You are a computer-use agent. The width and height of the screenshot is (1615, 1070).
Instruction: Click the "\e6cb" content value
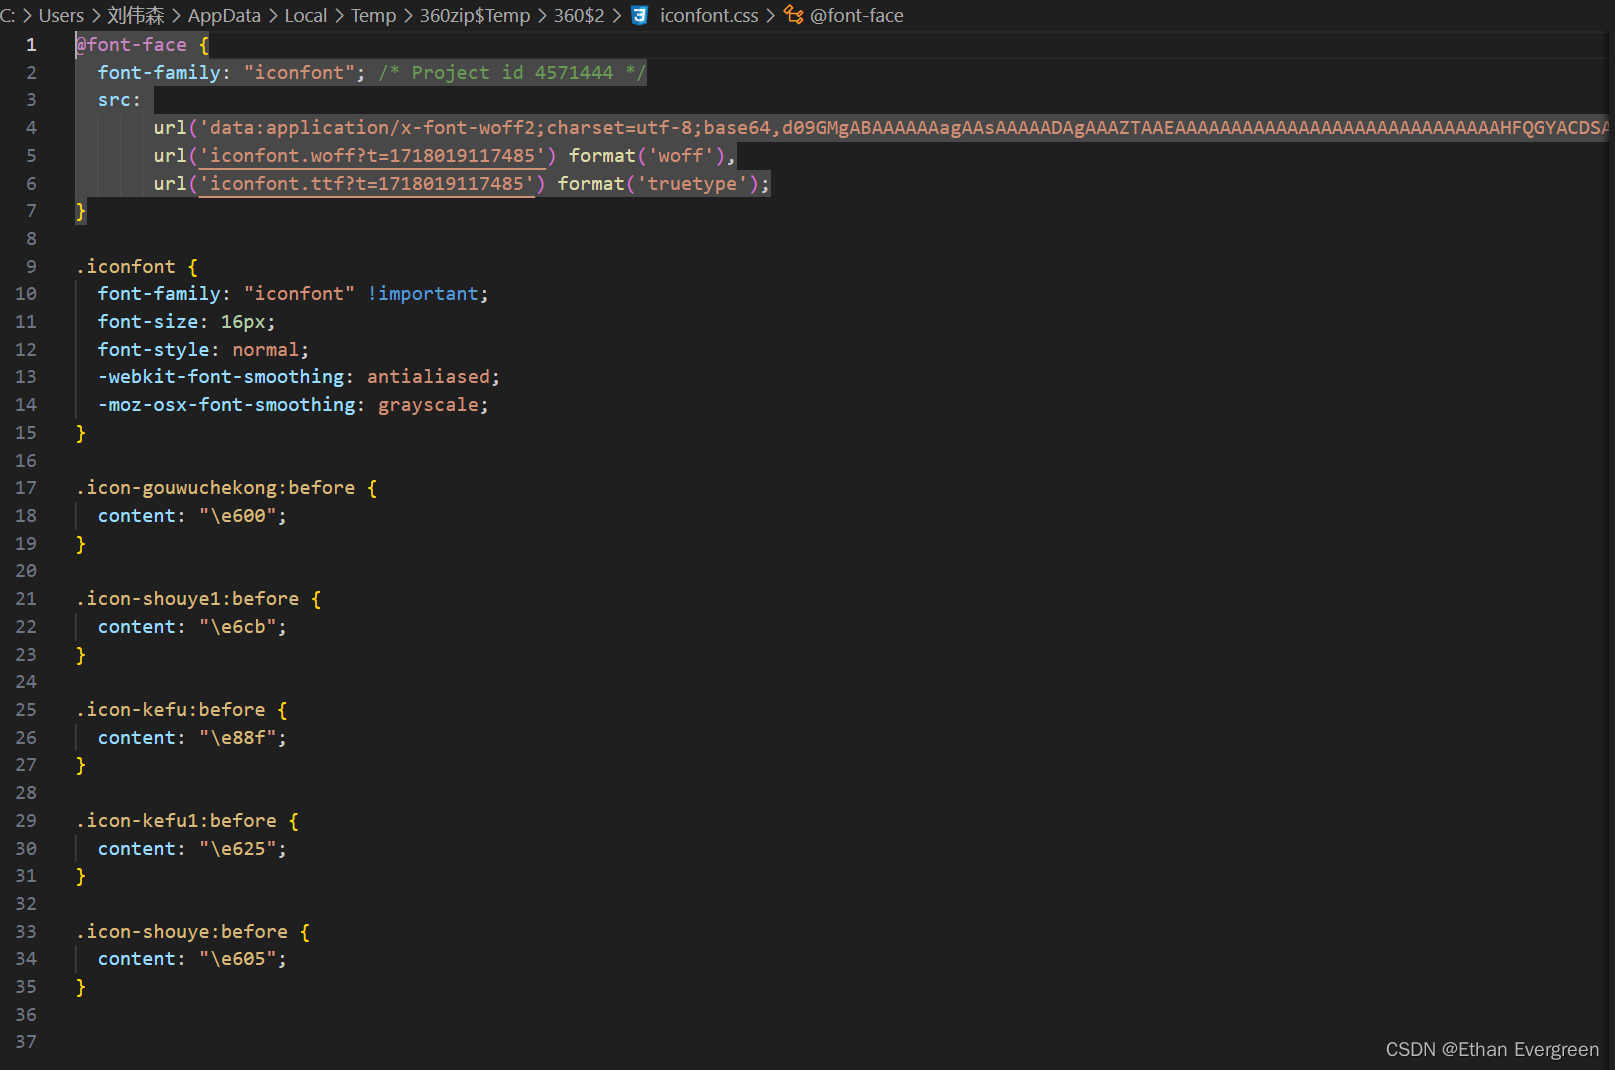pos(237,627)
